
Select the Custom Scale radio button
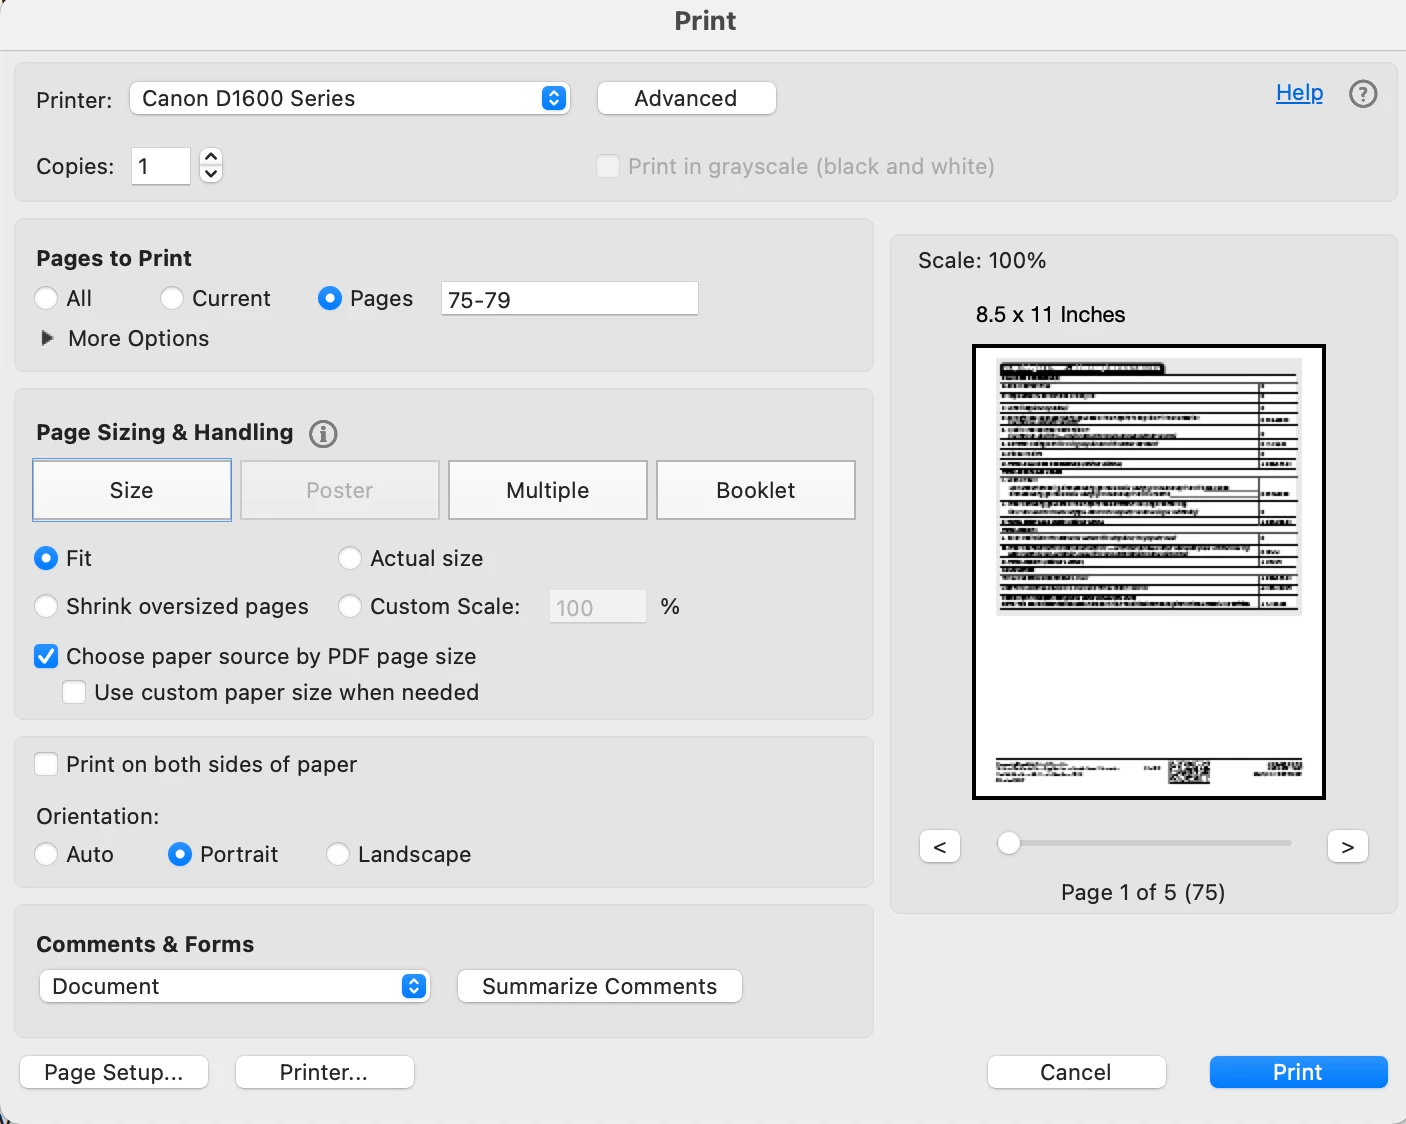350,606
